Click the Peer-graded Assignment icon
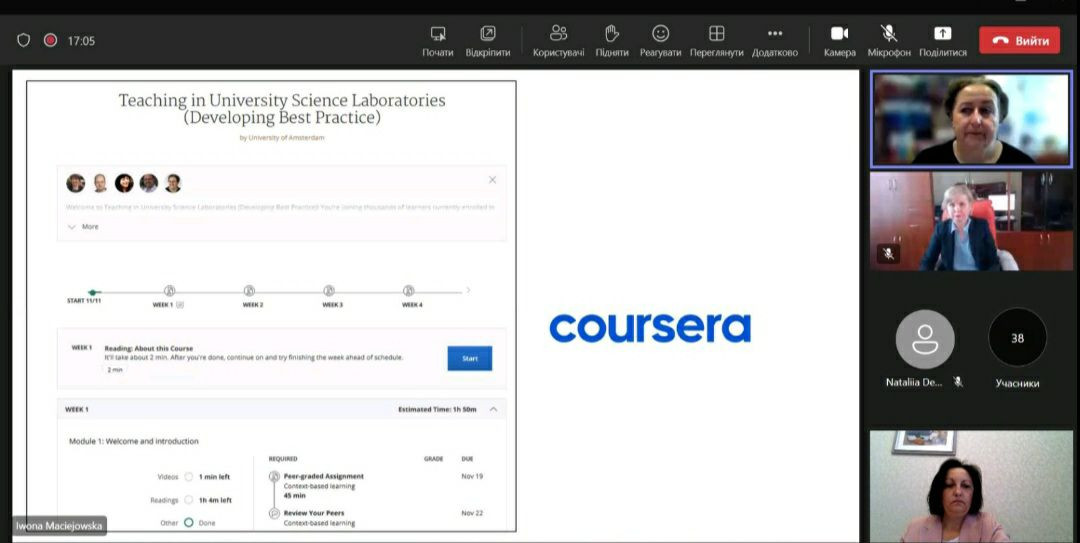1080x543 pixels. coord(274,476)
